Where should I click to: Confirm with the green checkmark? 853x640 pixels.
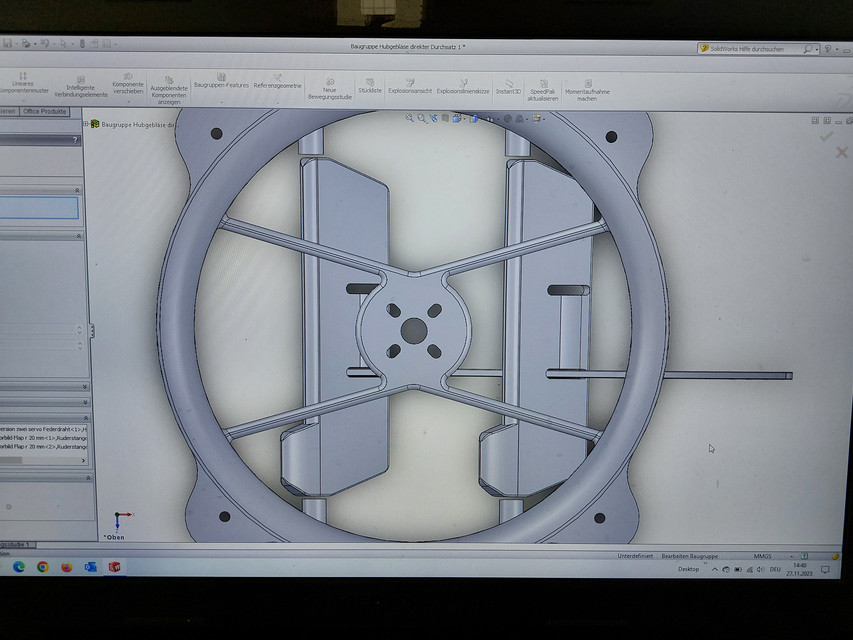point(826,136)
